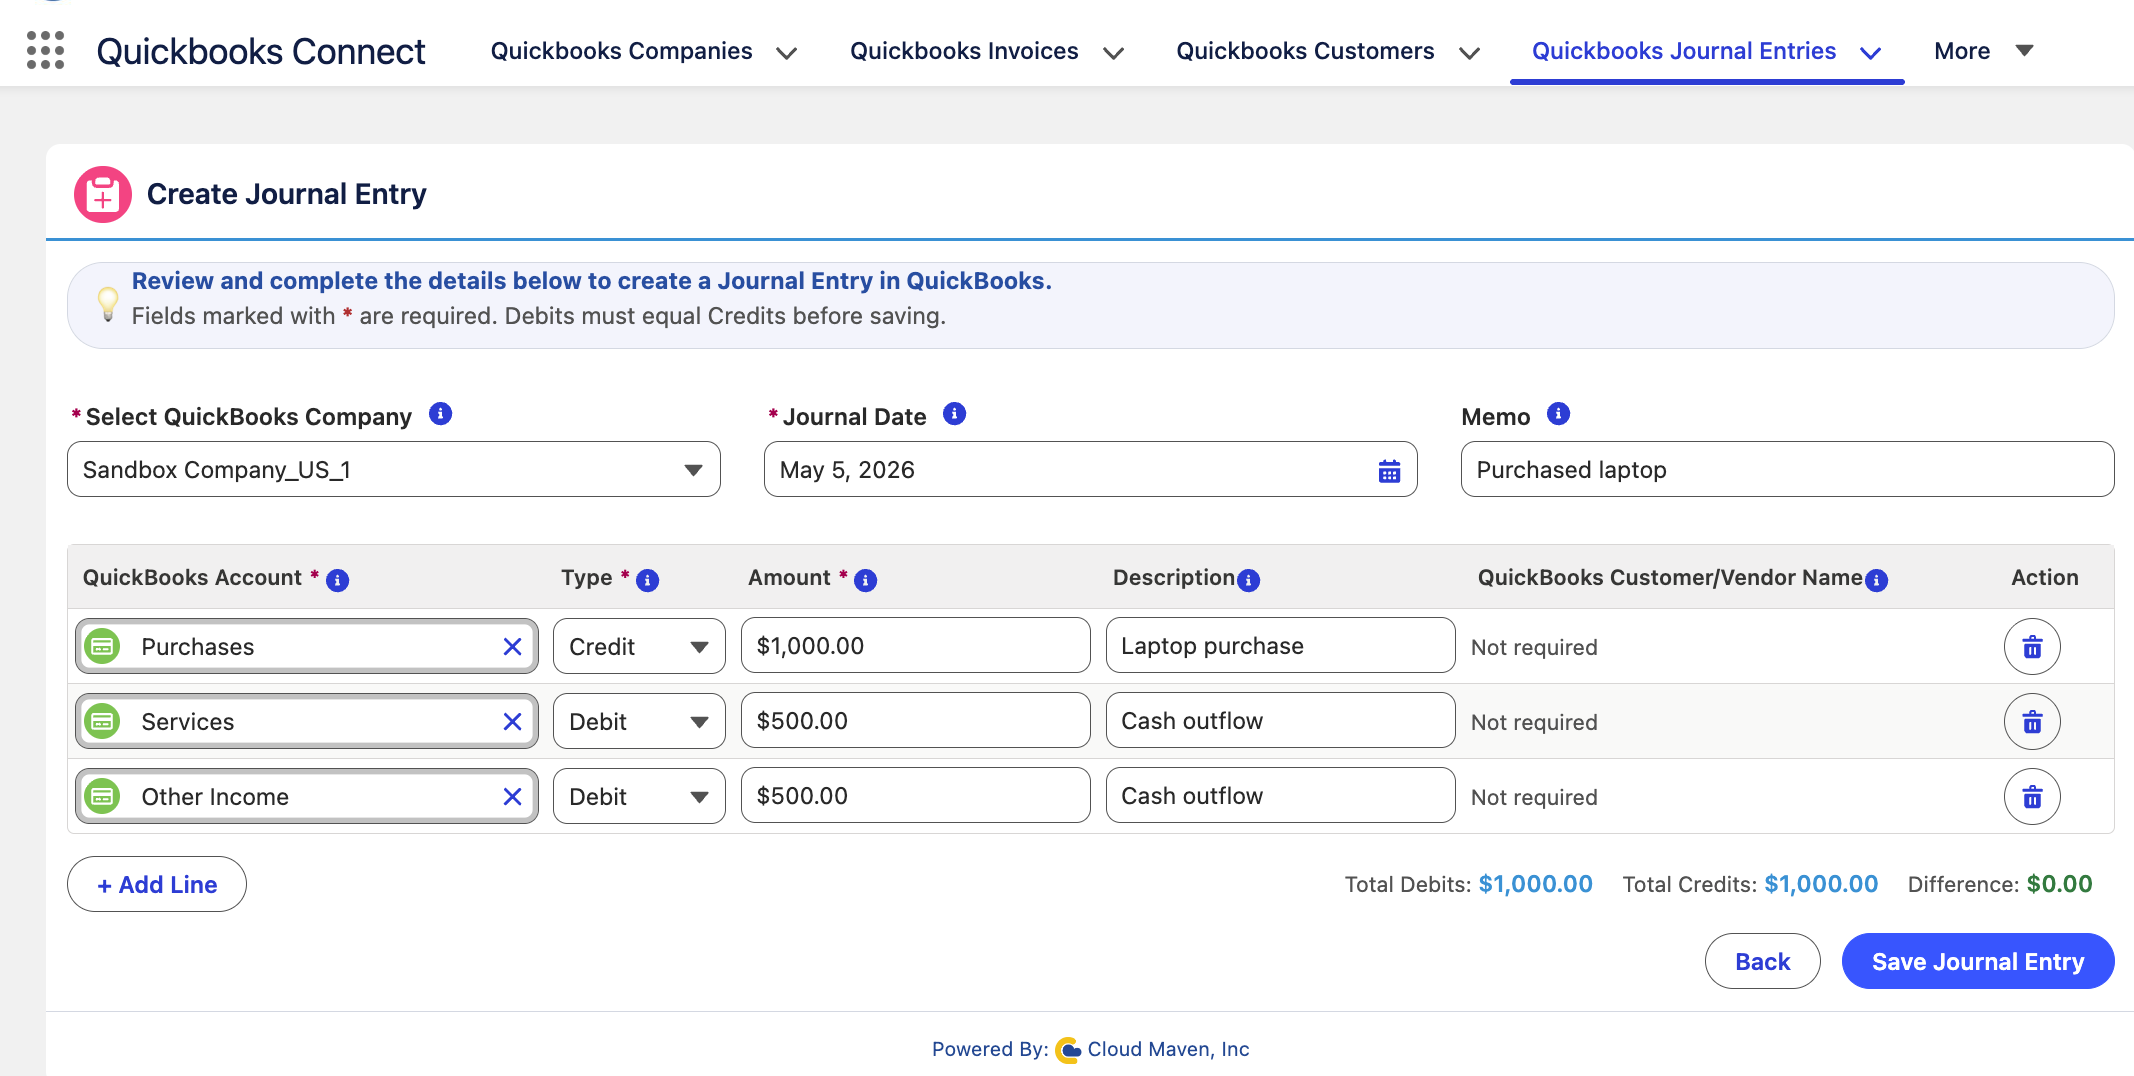
Task: Show info for Amount column
Action: click(866, 580)
